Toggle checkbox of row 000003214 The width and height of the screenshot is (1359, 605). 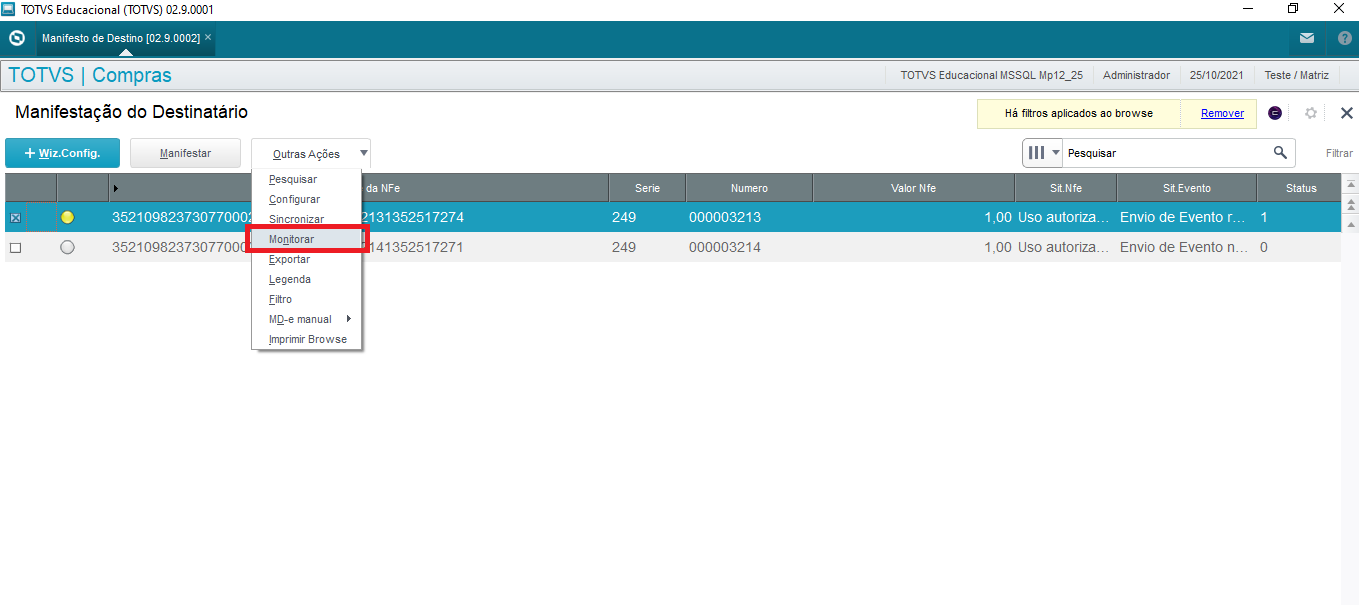(15, 247)
